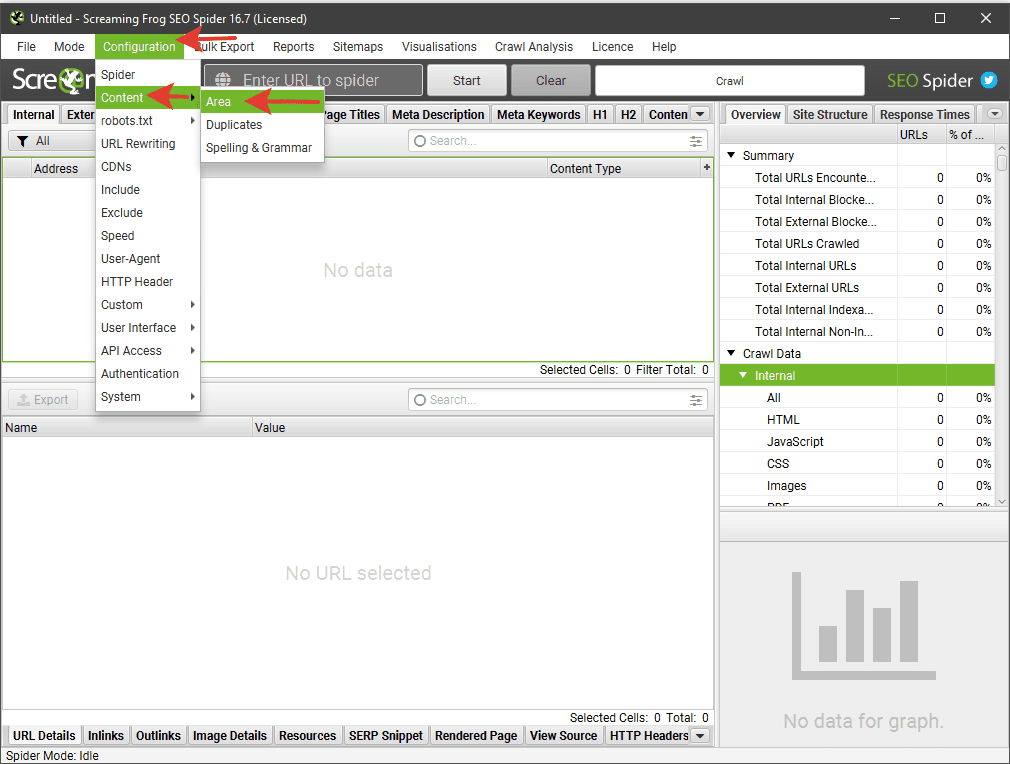The height and width of the screenshot is (764, 1010).
Task: Open the View Source bottom tab
Action: 563,735
